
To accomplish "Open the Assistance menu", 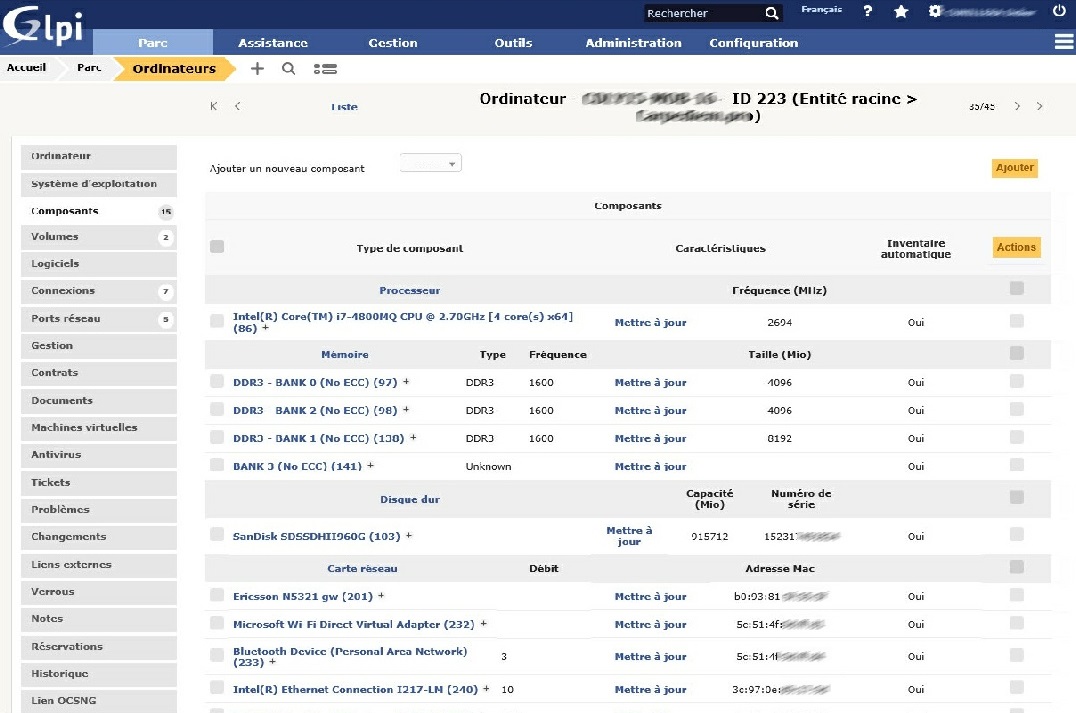I will click(x=272, y=43).
